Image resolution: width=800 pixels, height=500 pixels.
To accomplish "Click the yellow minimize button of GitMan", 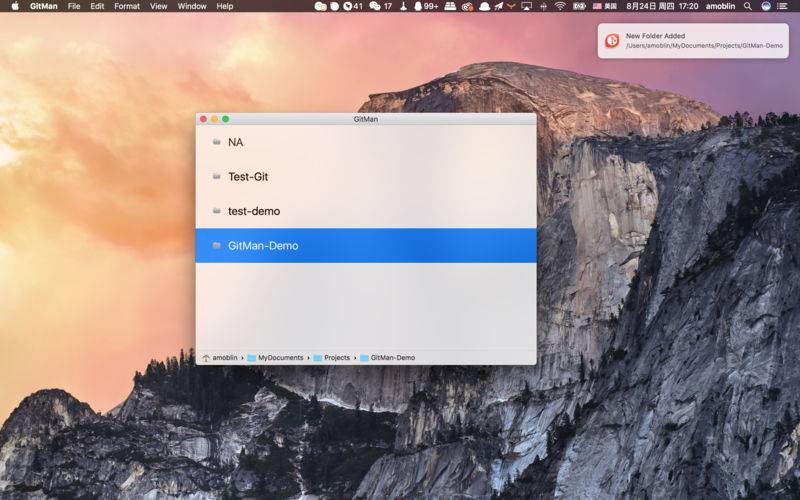I will coord(214,119).
